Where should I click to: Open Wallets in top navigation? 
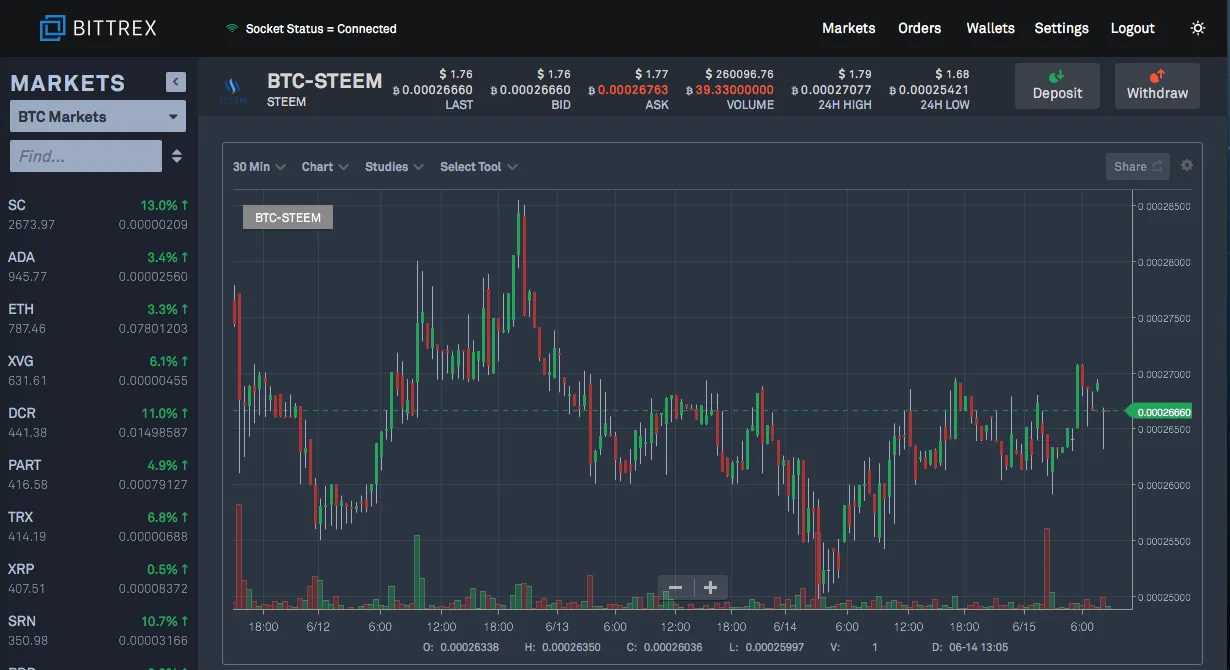point(991,28)
